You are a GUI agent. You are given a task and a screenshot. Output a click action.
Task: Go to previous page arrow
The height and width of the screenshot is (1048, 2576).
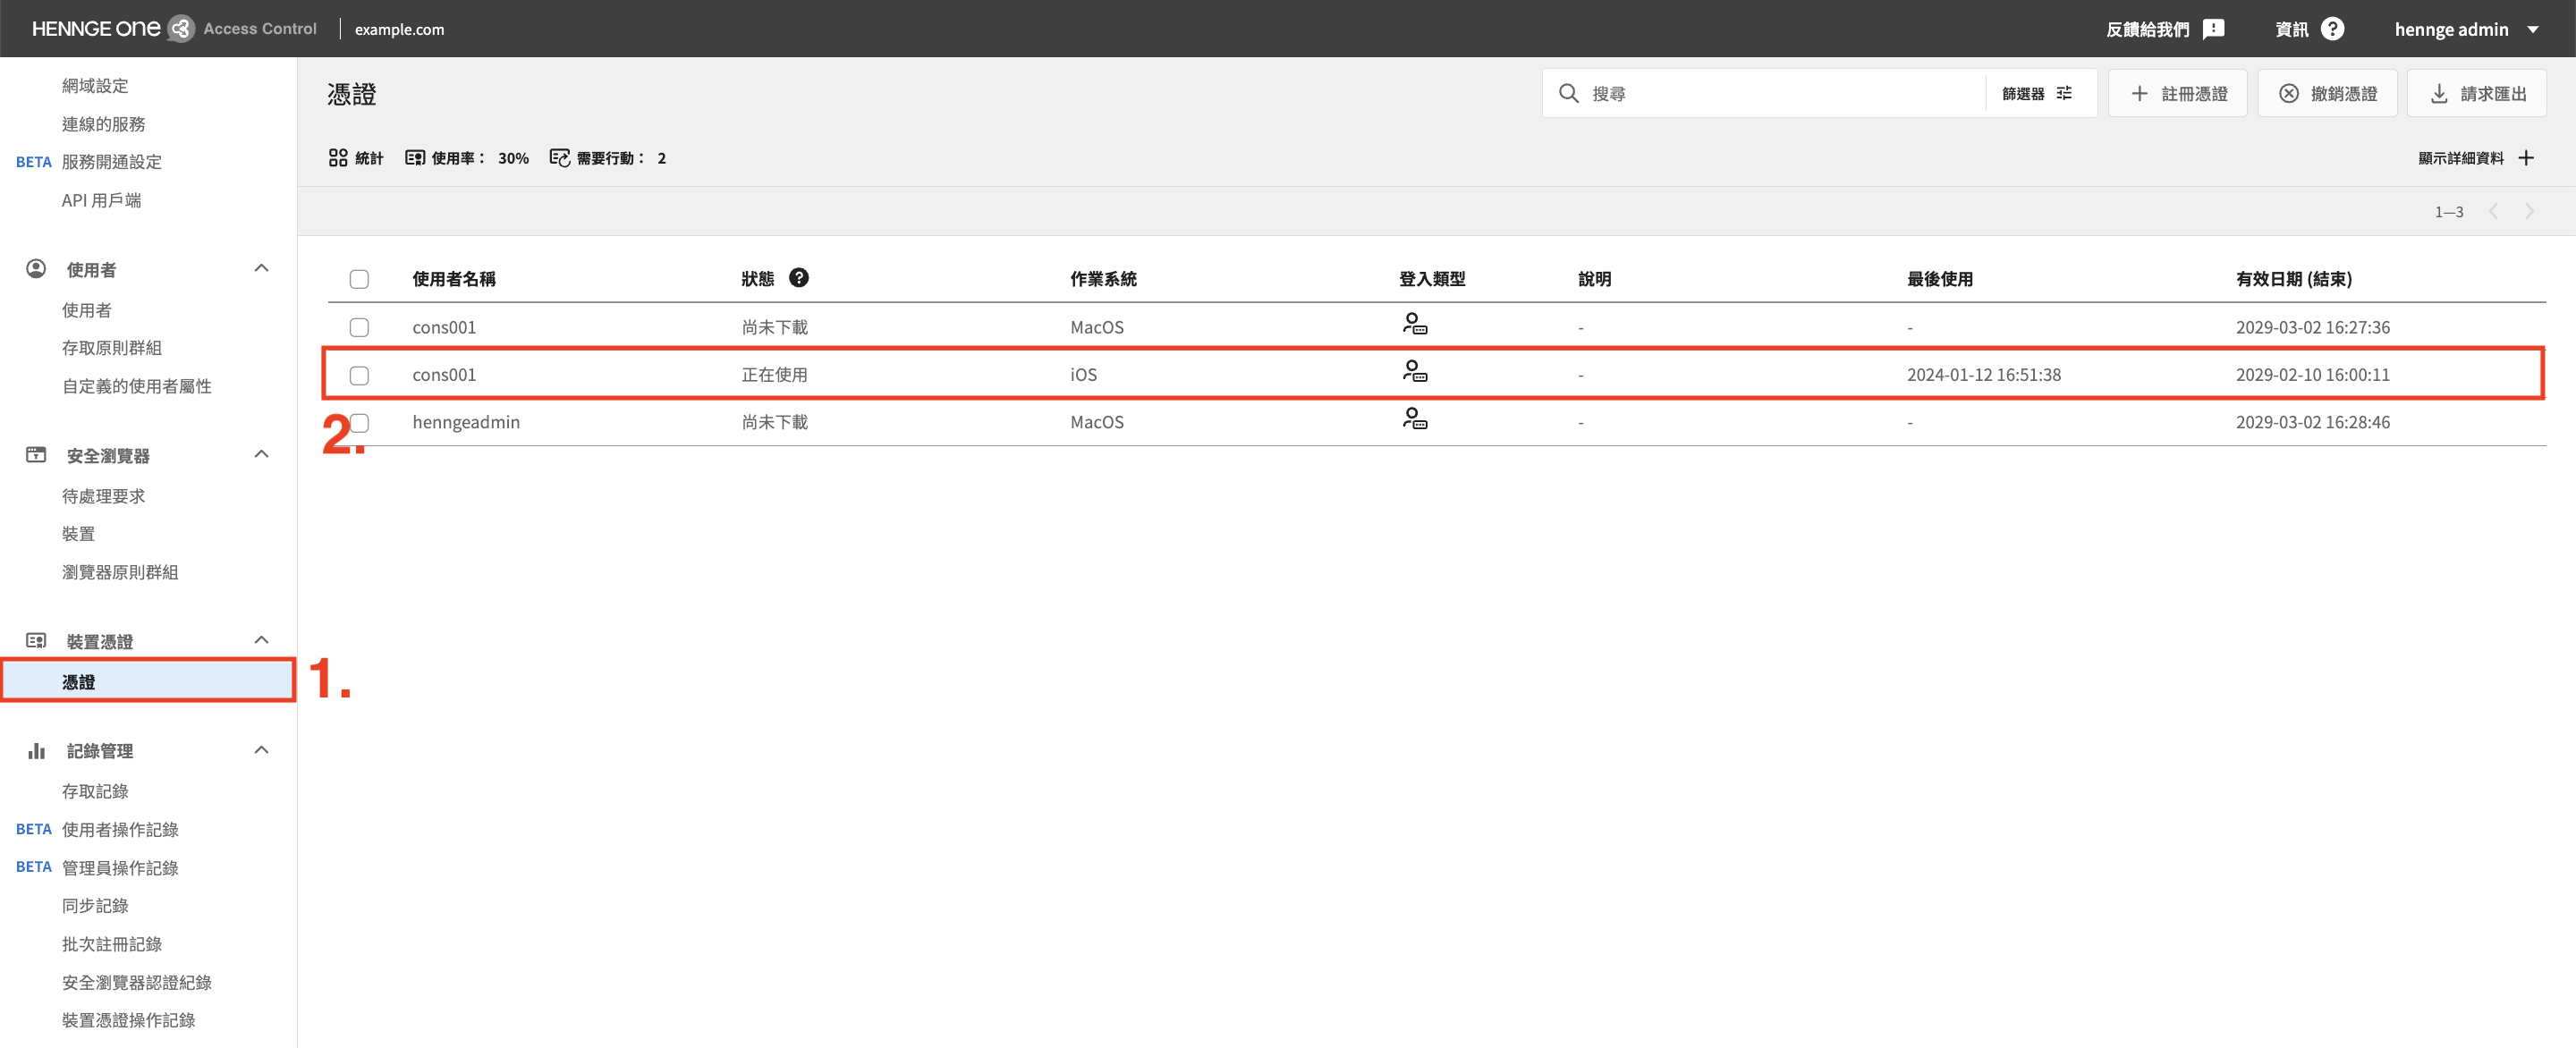(x=2494, y=211)
